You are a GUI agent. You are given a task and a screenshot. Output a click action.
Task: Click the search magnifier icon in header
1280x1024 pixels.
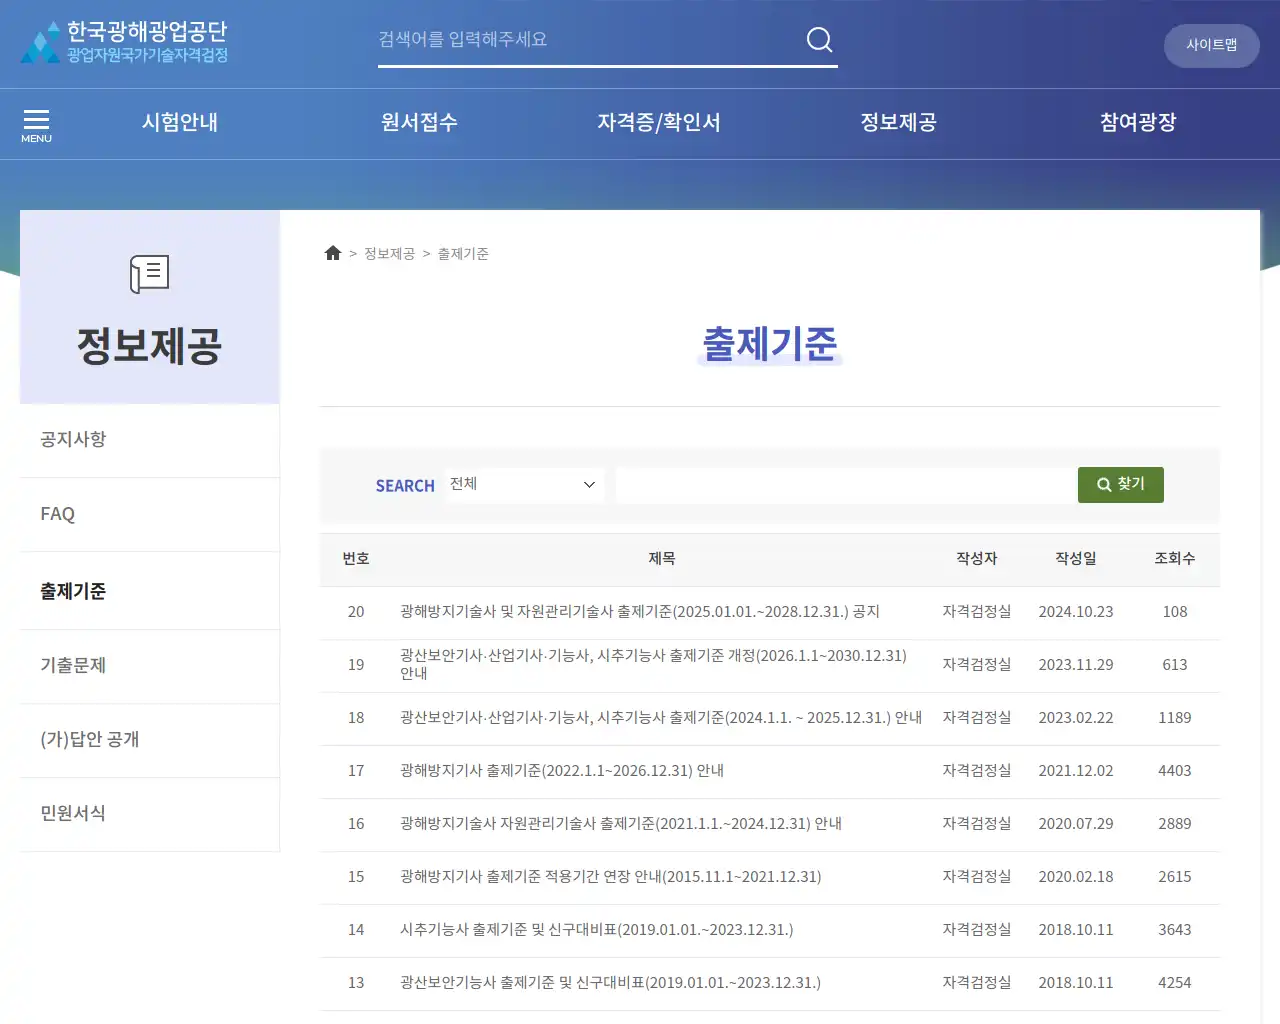tap(819, 39)
